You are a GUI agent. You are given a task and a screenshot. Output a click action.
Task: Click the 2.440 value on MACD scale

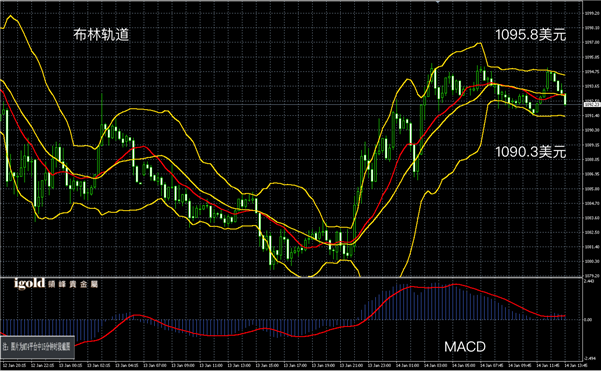tap(589, 281)
